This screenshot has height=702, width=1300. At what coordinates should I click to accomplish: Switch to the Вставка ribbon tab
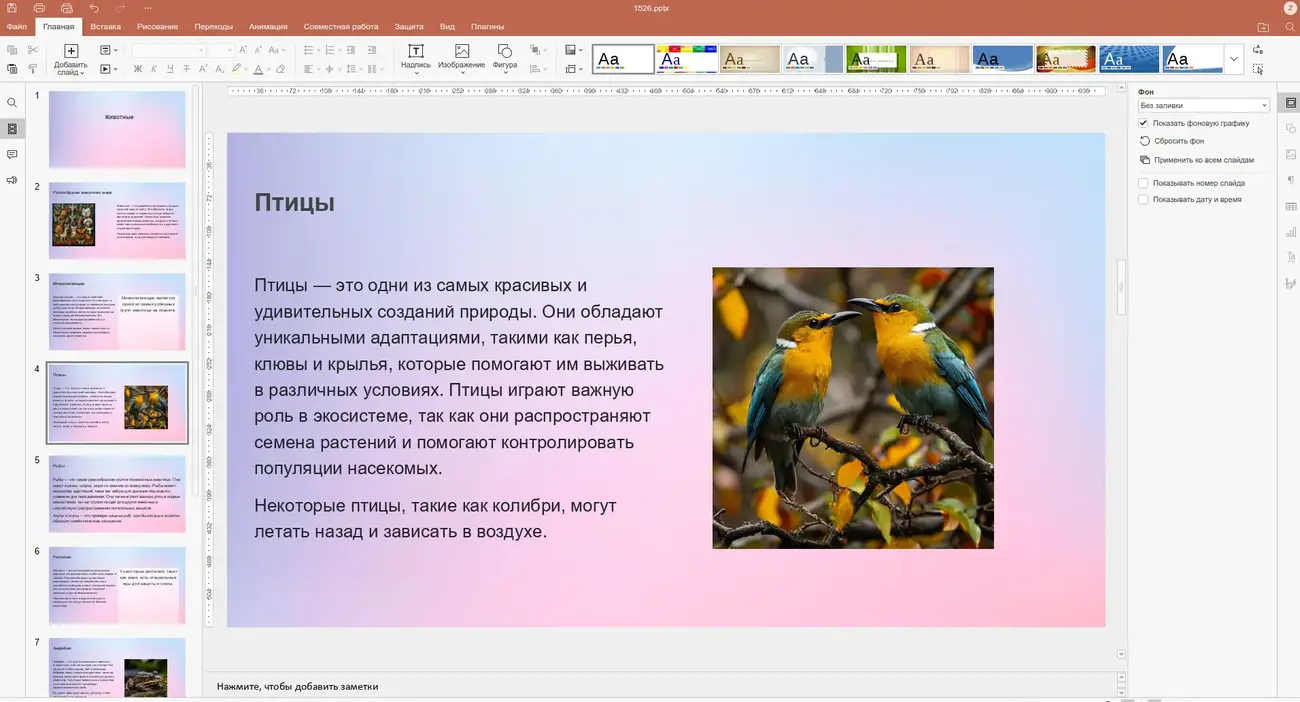coord(105,26)
